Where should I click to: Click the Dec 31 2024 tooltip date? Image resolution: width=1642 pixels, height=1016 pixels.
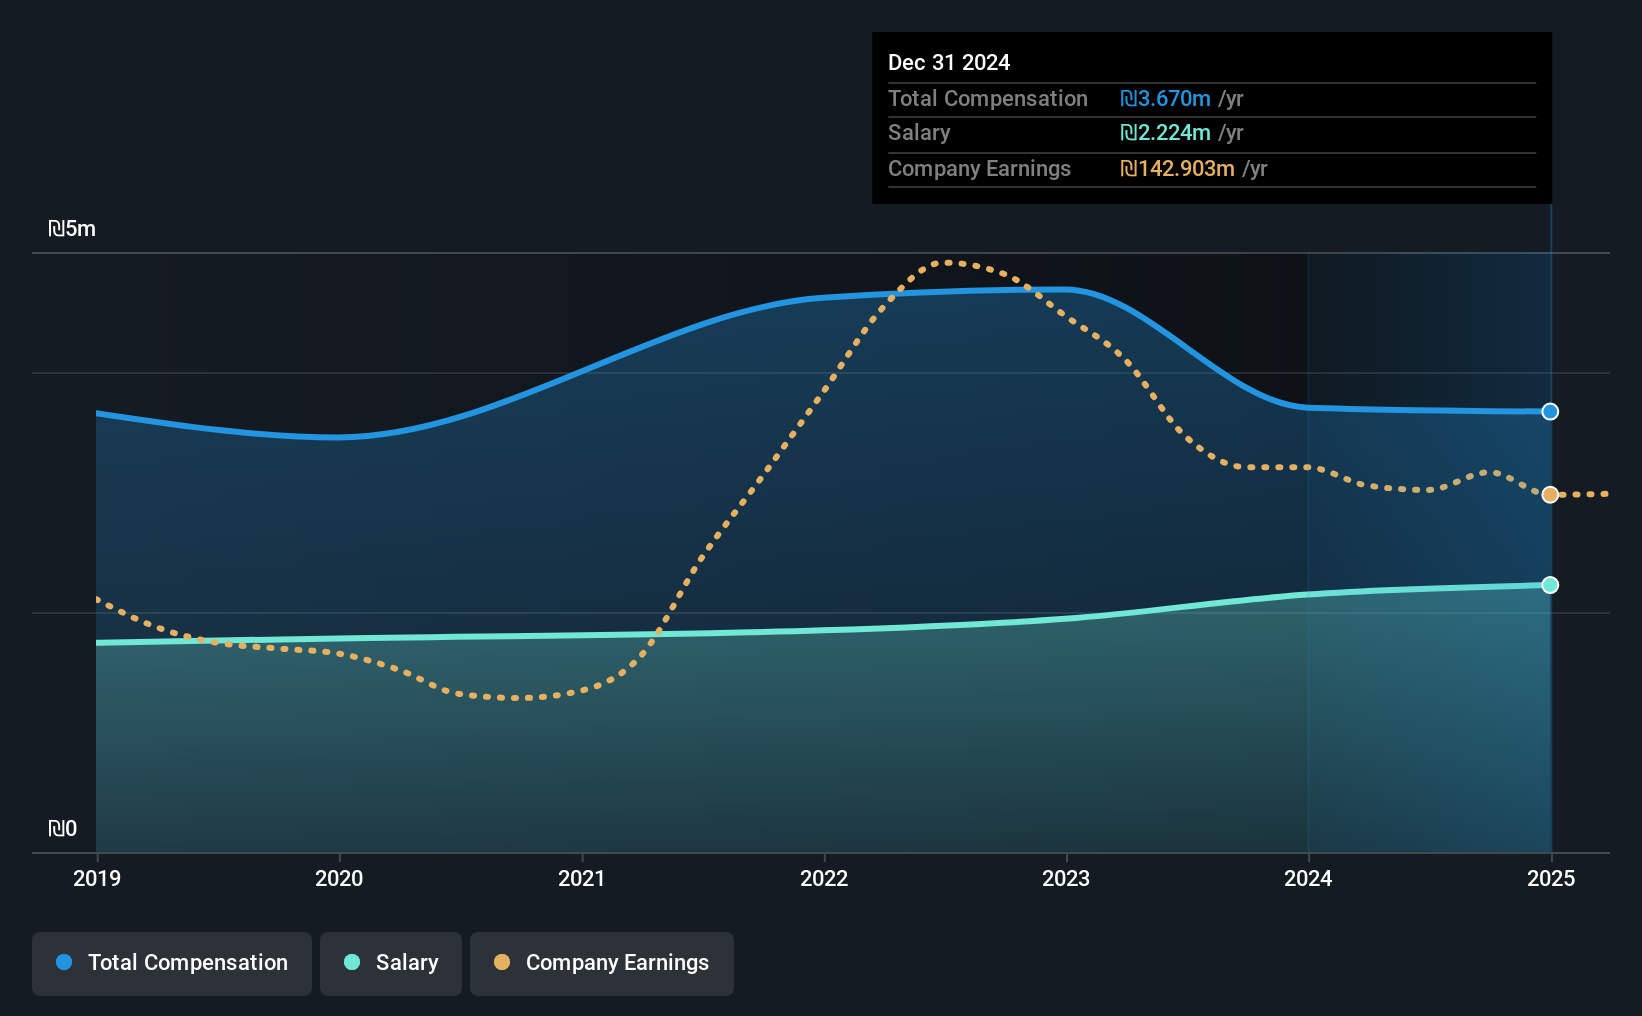(949, 62)
